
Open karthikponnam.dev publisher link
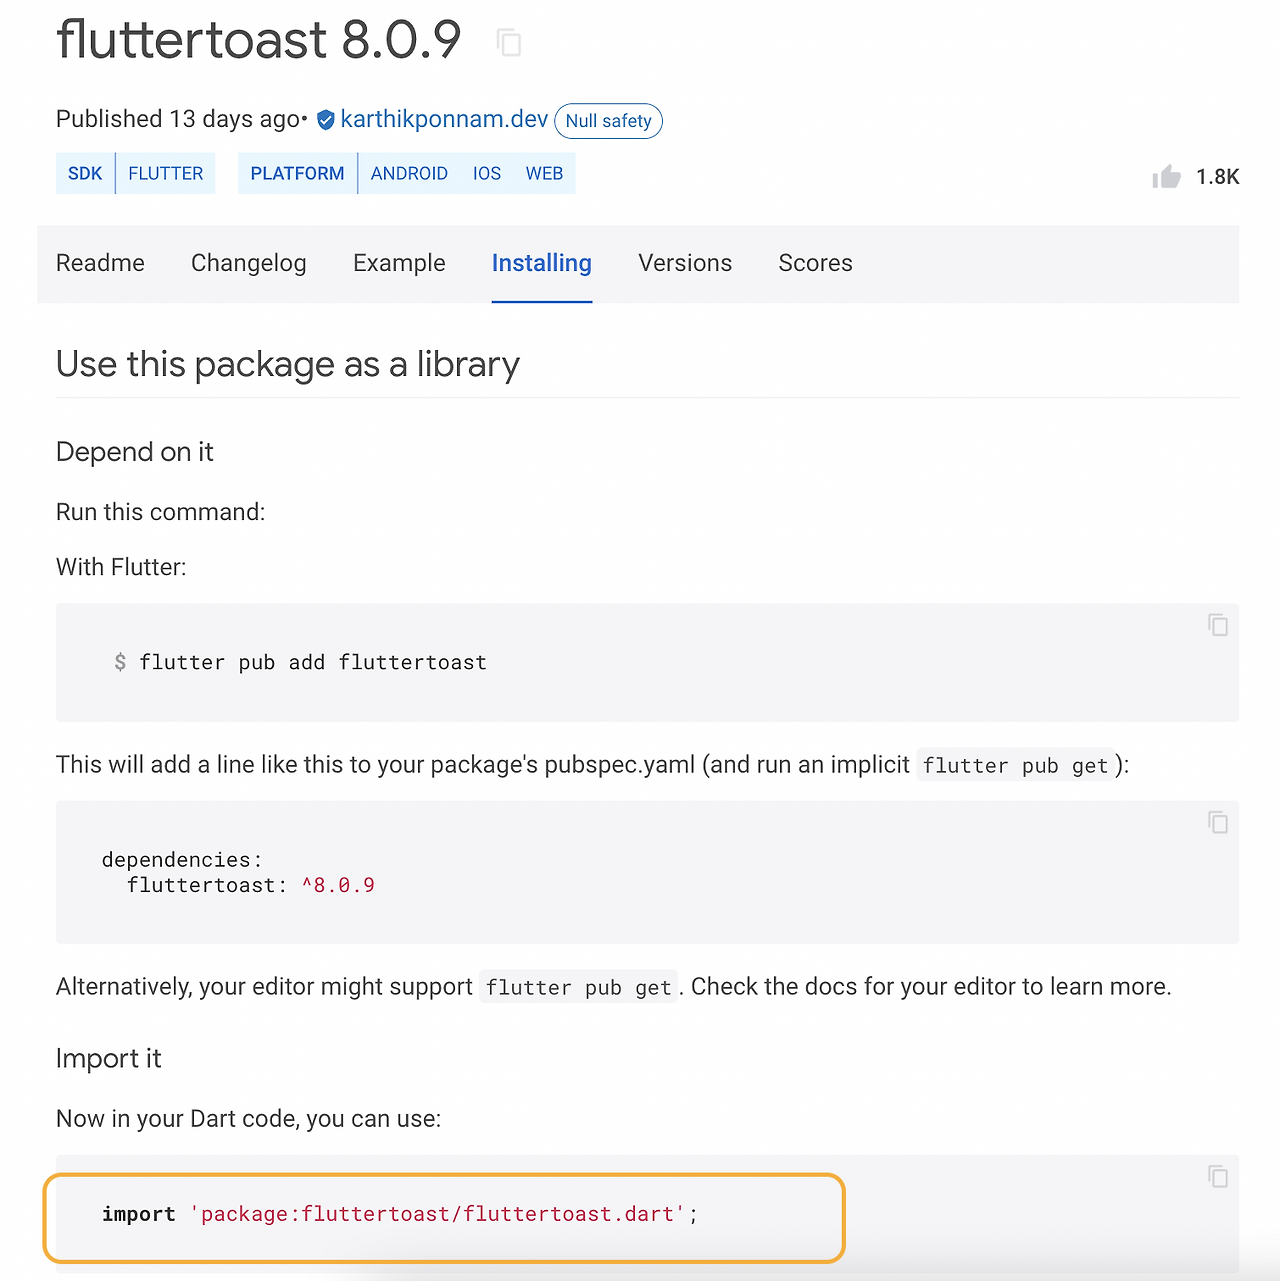(x=444, y=120)
